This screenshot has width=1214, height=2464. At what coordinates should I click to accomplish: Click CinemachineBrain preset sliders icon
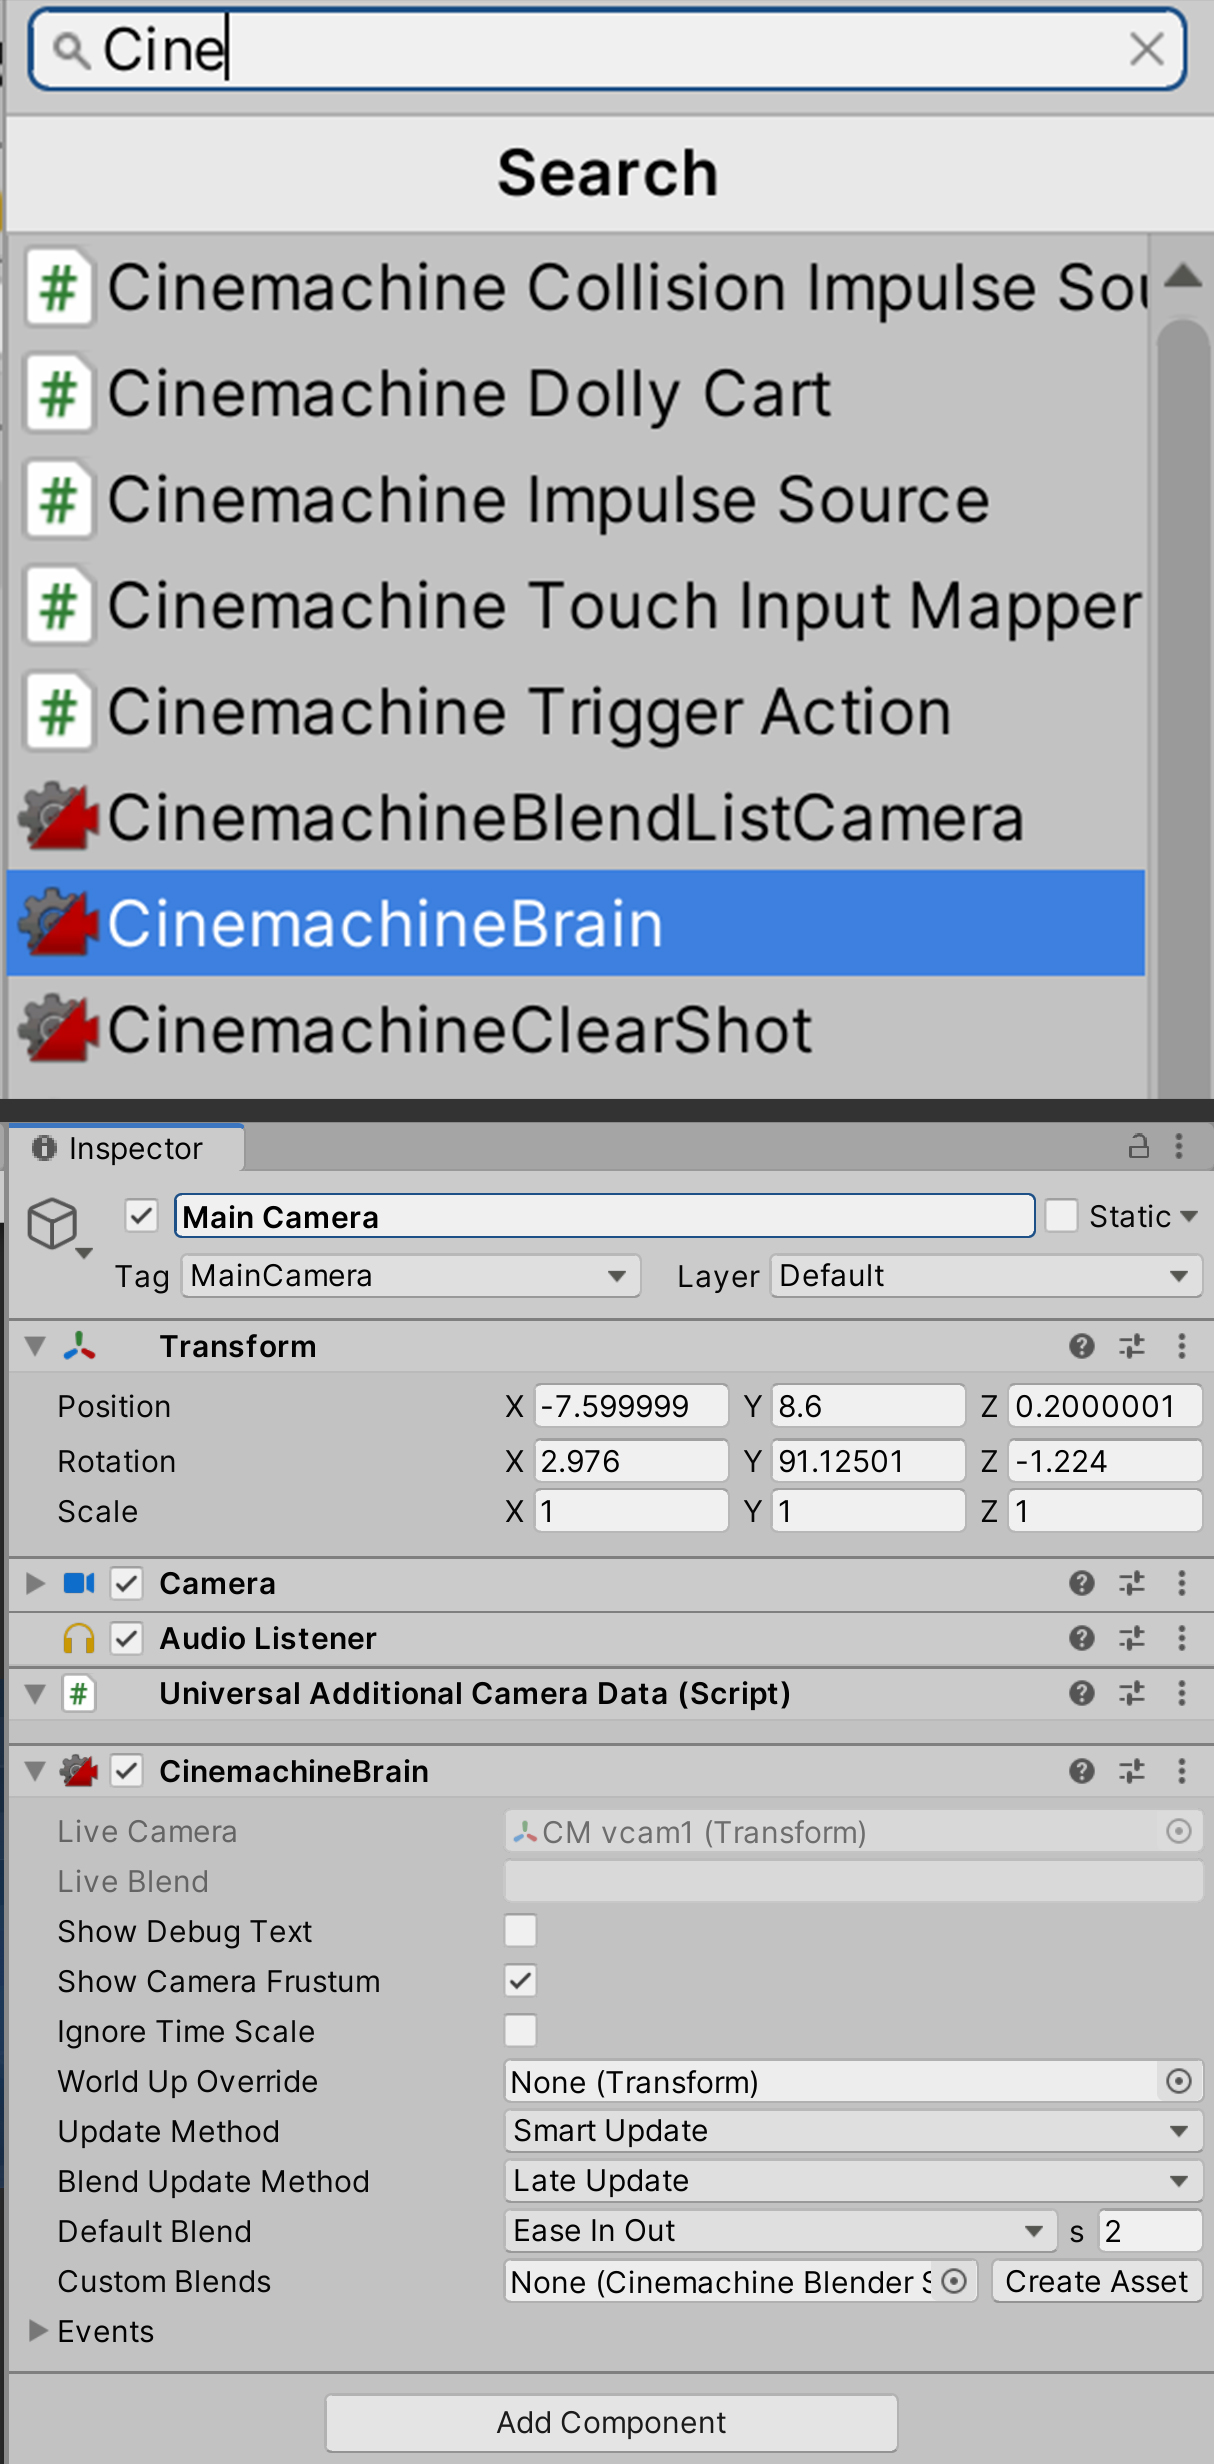pyautogui.click(x=1131, y=1771)
